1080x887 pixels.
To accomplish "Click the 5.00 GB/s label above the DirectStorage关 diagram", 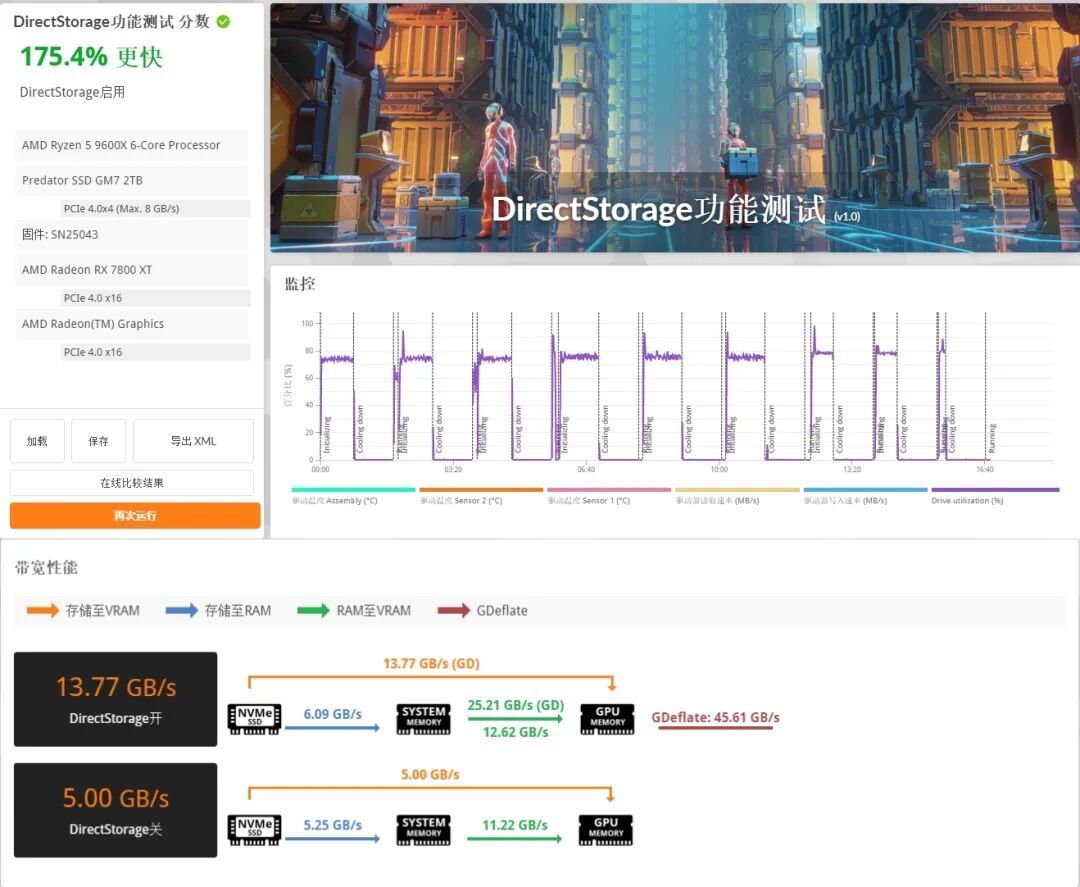I will [x=430, y=775].
